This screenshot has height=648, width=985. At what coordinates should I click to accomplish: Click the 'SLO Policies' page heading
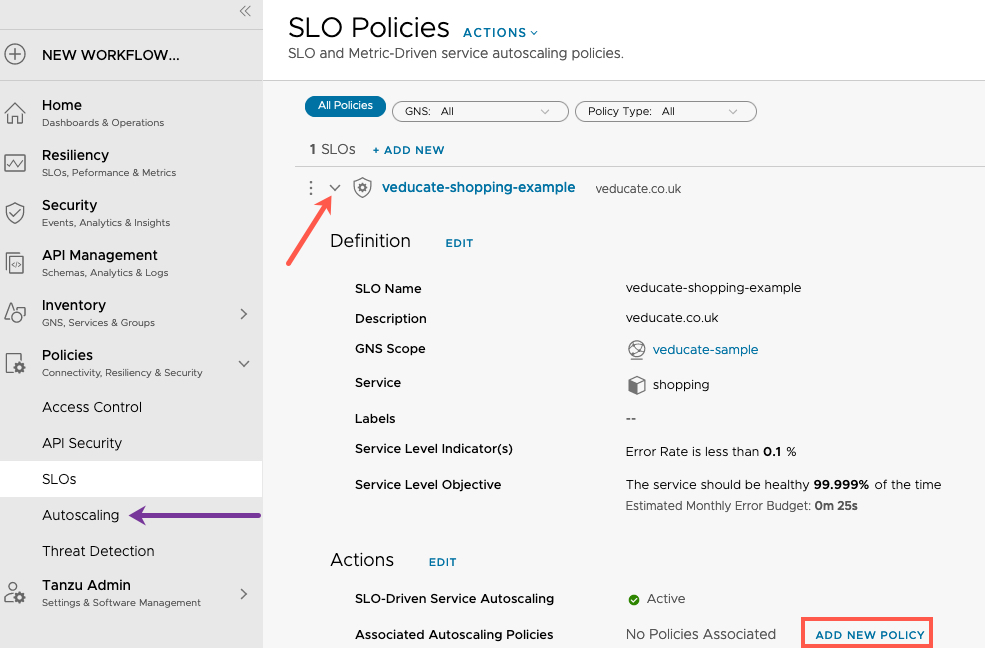tap(369, 28)
